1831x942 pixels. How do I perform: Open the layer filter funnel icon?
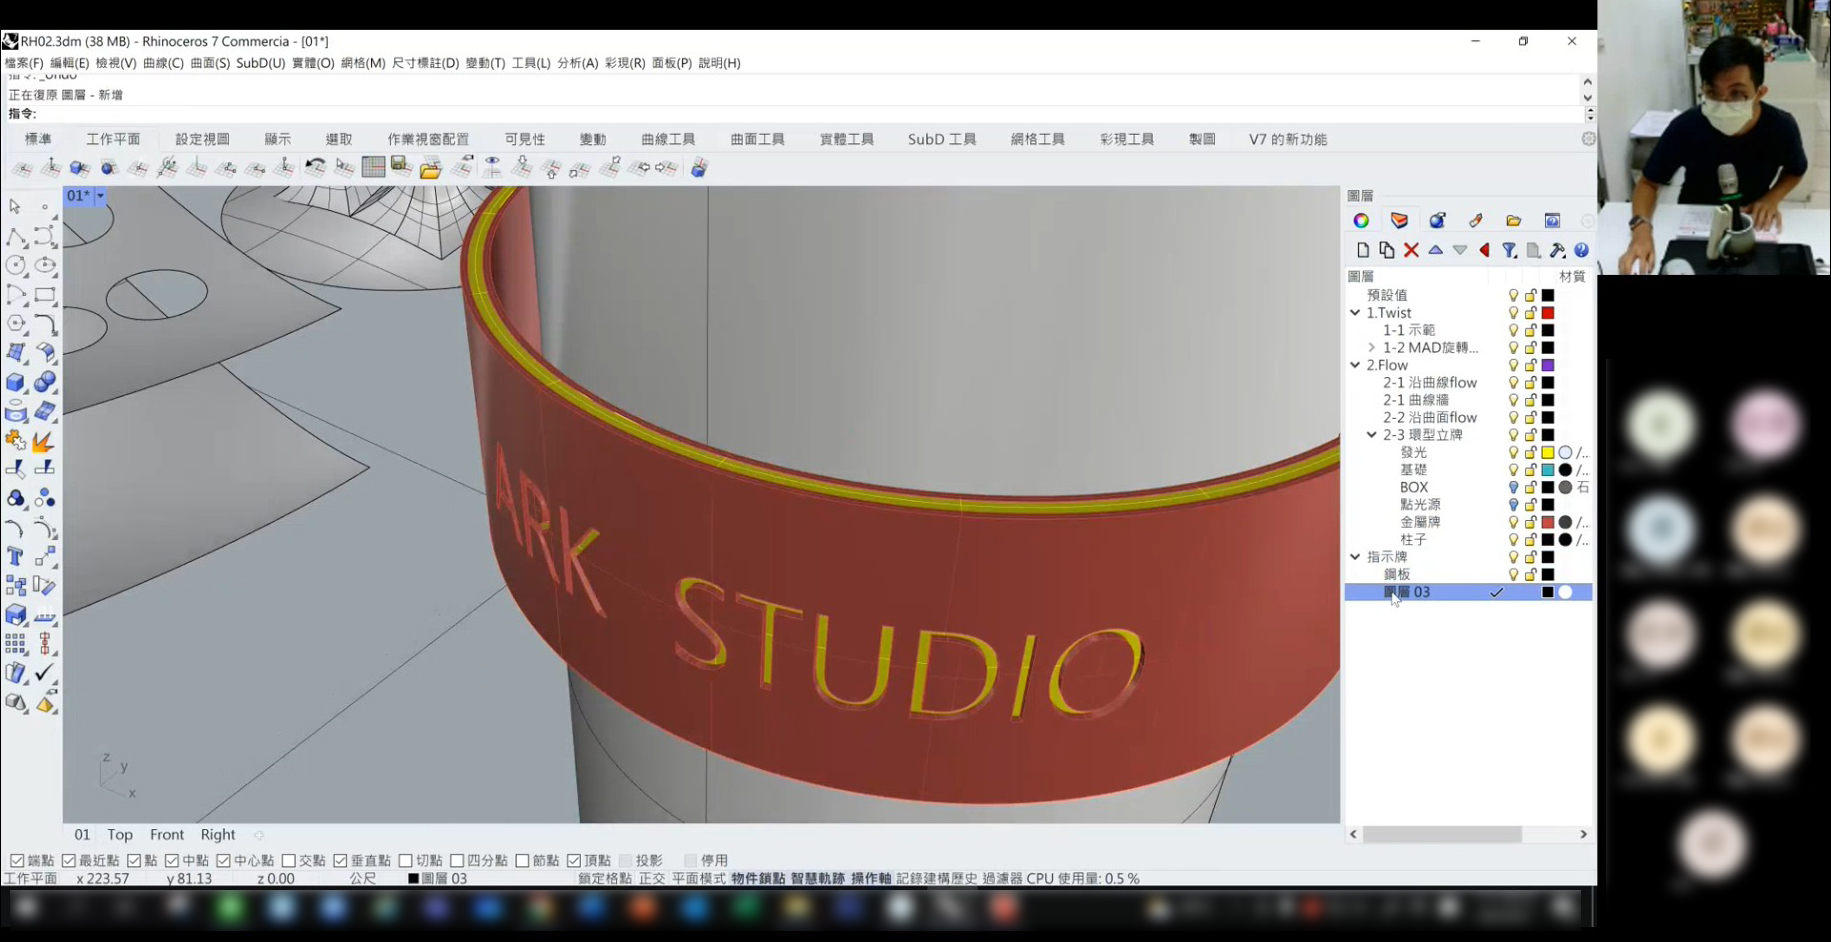[x=1509, y=250]
